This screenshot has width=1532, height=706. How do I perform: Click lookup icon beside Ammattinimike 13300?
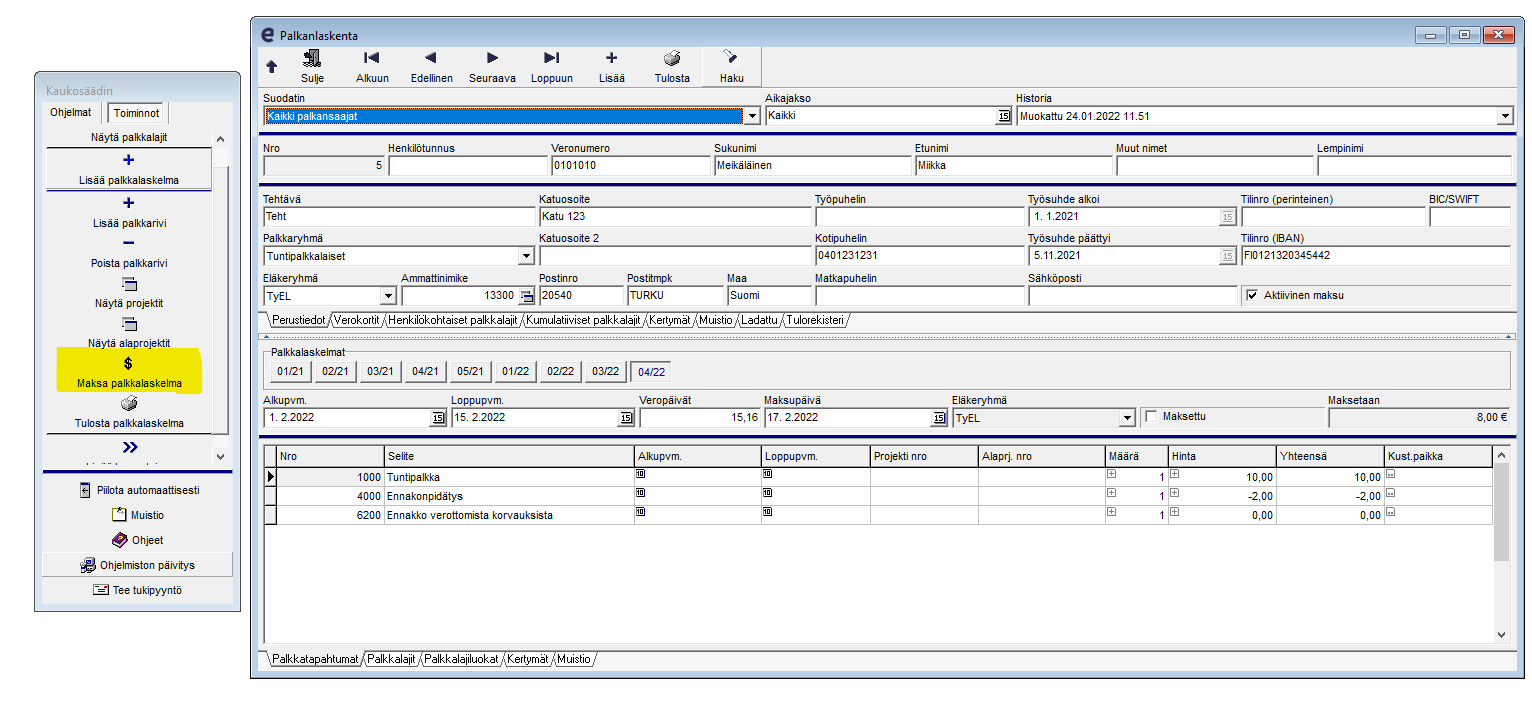tap(527, 296)
